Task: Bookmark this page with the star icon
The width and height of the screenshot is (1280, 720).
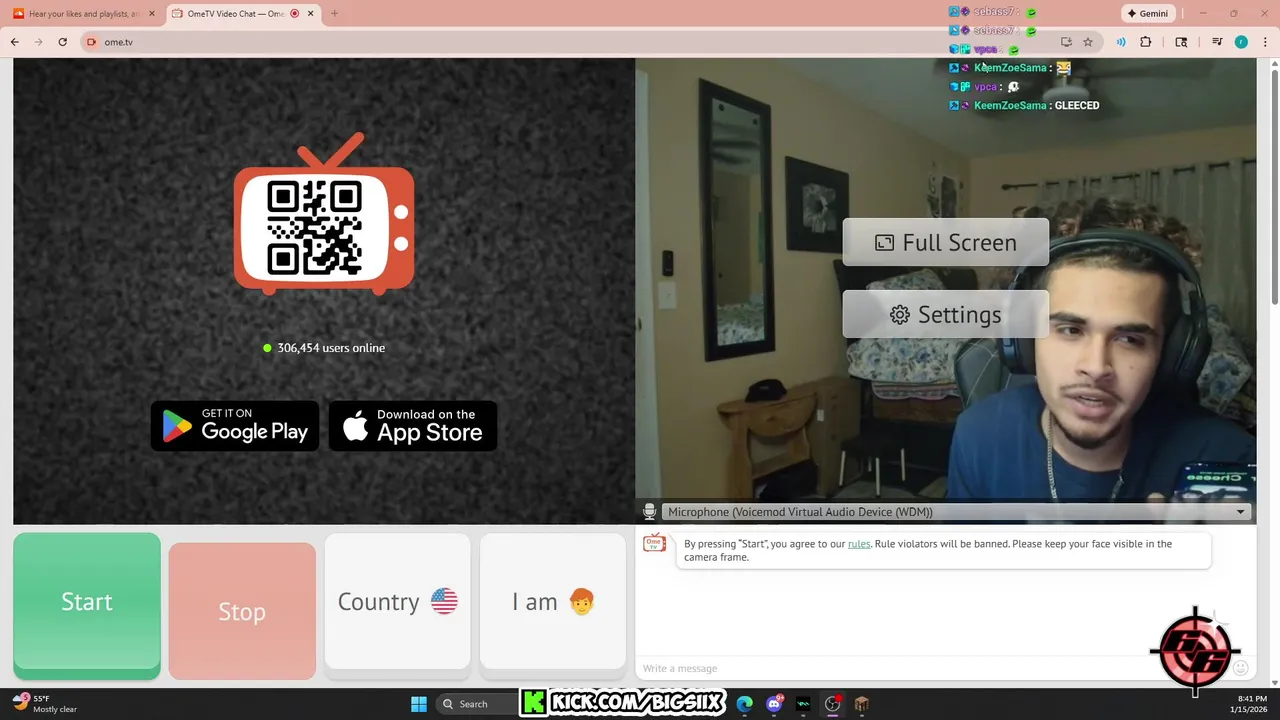Action: pos(1088,42)
